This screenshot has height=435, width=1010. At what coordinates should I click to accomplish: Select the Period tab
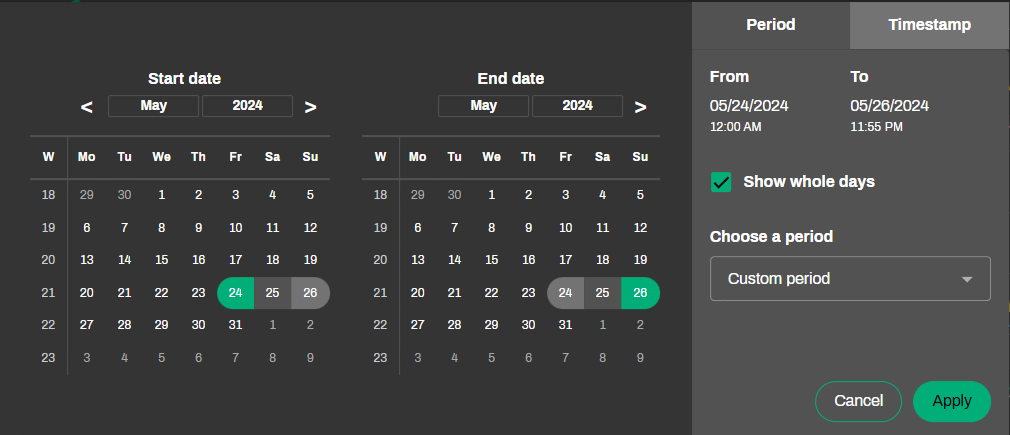(770, 25)
